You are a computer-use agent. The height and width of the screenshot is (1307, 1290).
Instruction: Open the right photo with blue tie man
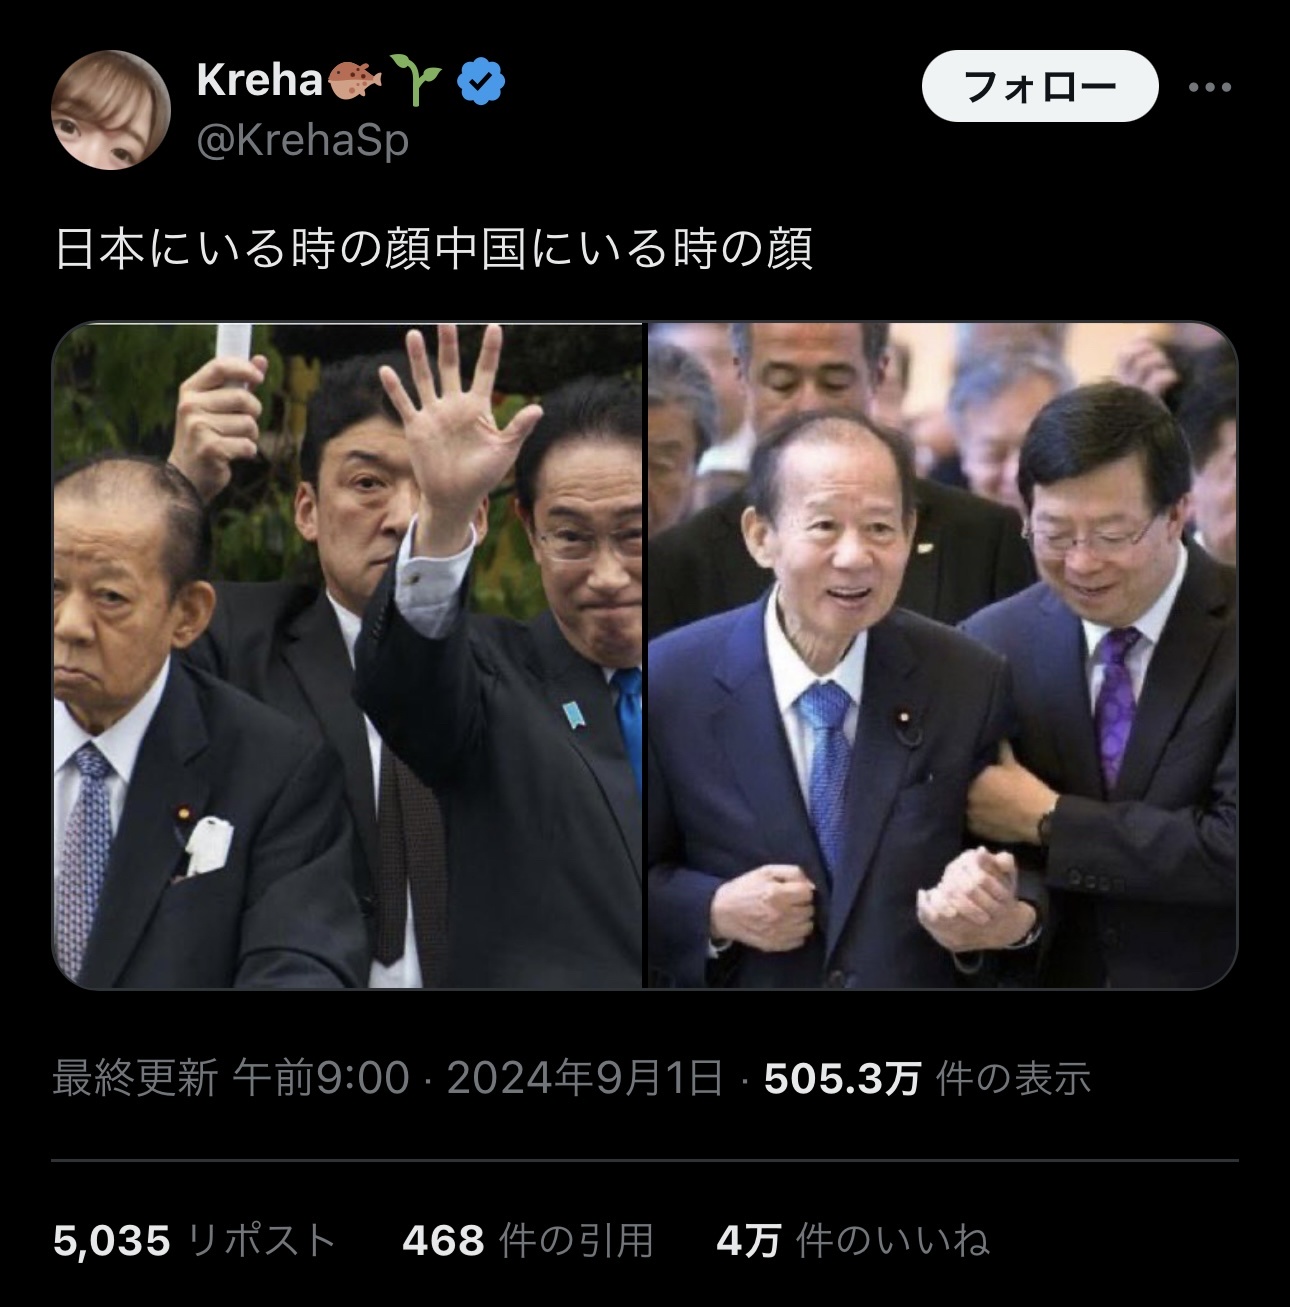tap(943, 656)
